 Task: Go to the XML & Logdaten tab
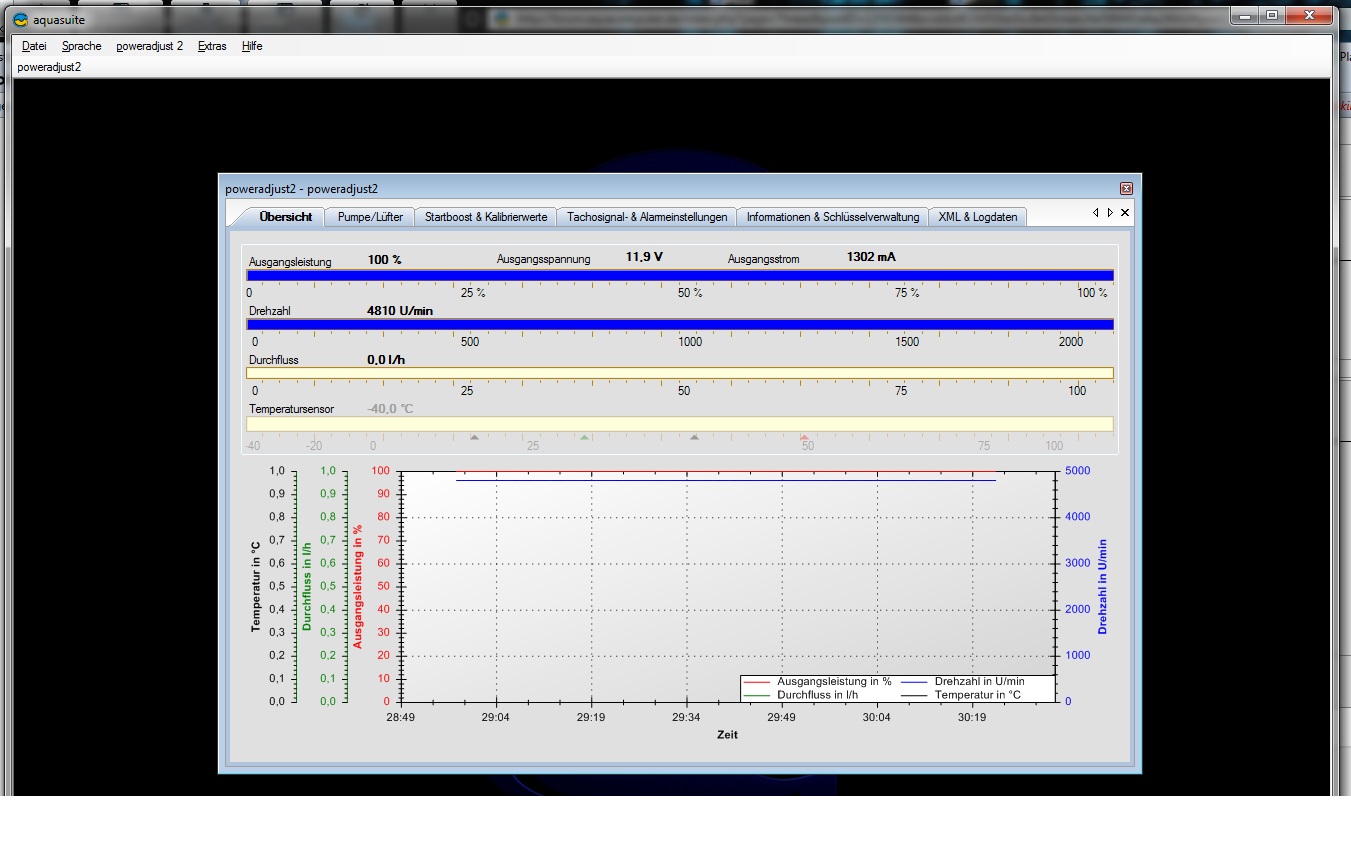pyautogui.click(x=977, y=217)
